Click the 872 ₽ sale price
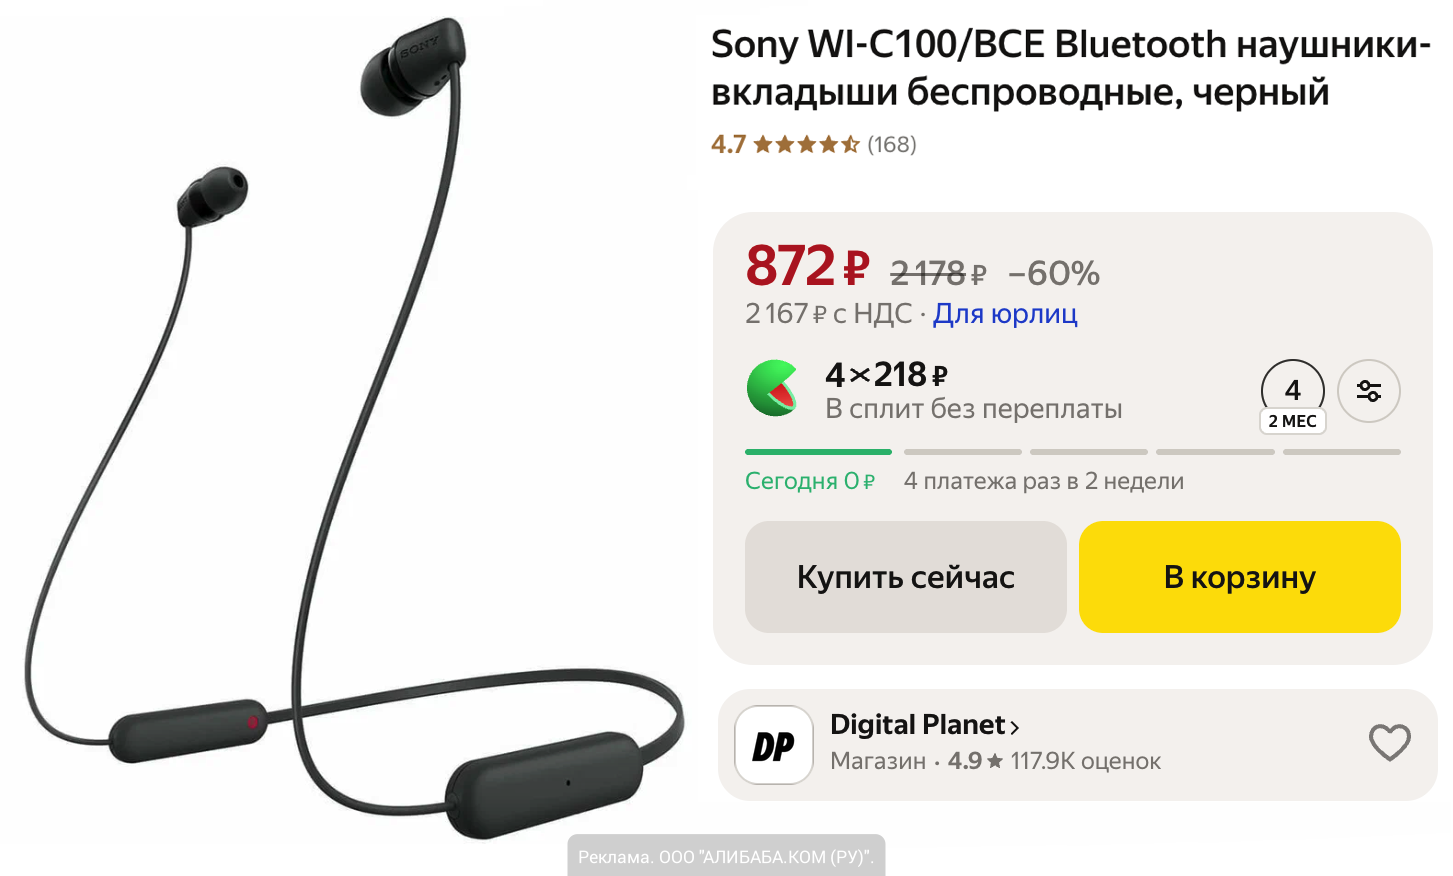Viewport: 1453px width, 876px height. click(x=808, y=266)
